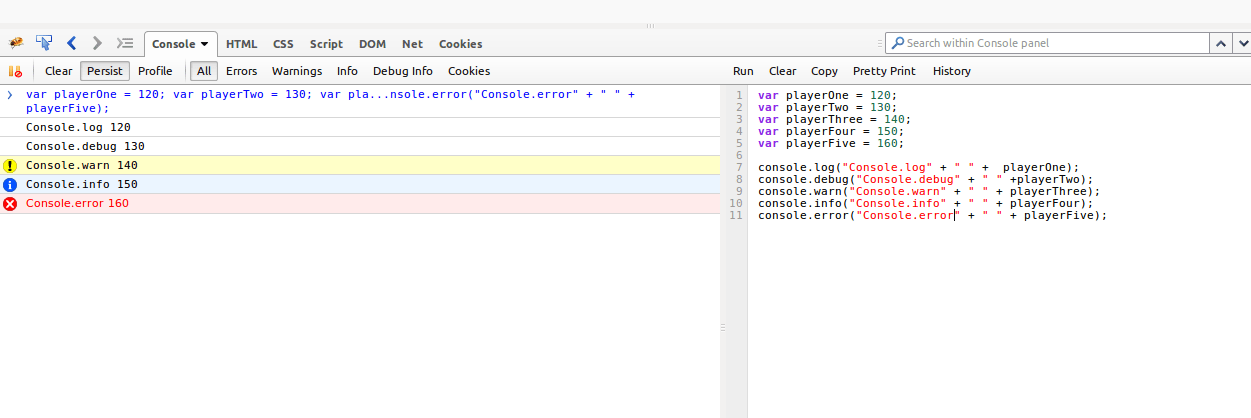Viewport: 1251px width, 418px height.
Task: Run the command editor script
Action: [743, 71]
